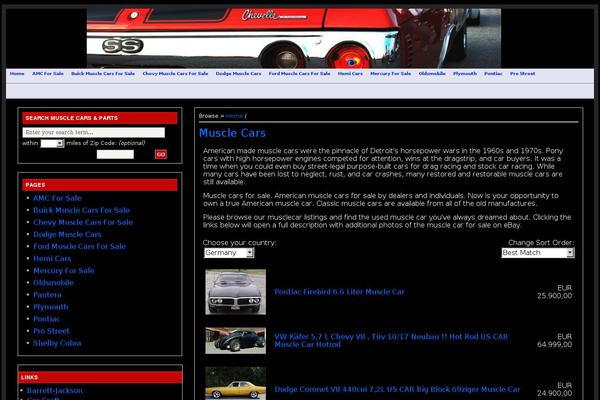Open Dodge Muscle Cars sidebar link
Image resolution: width=600 pixels, height=400 pixels.
[67, 234]
